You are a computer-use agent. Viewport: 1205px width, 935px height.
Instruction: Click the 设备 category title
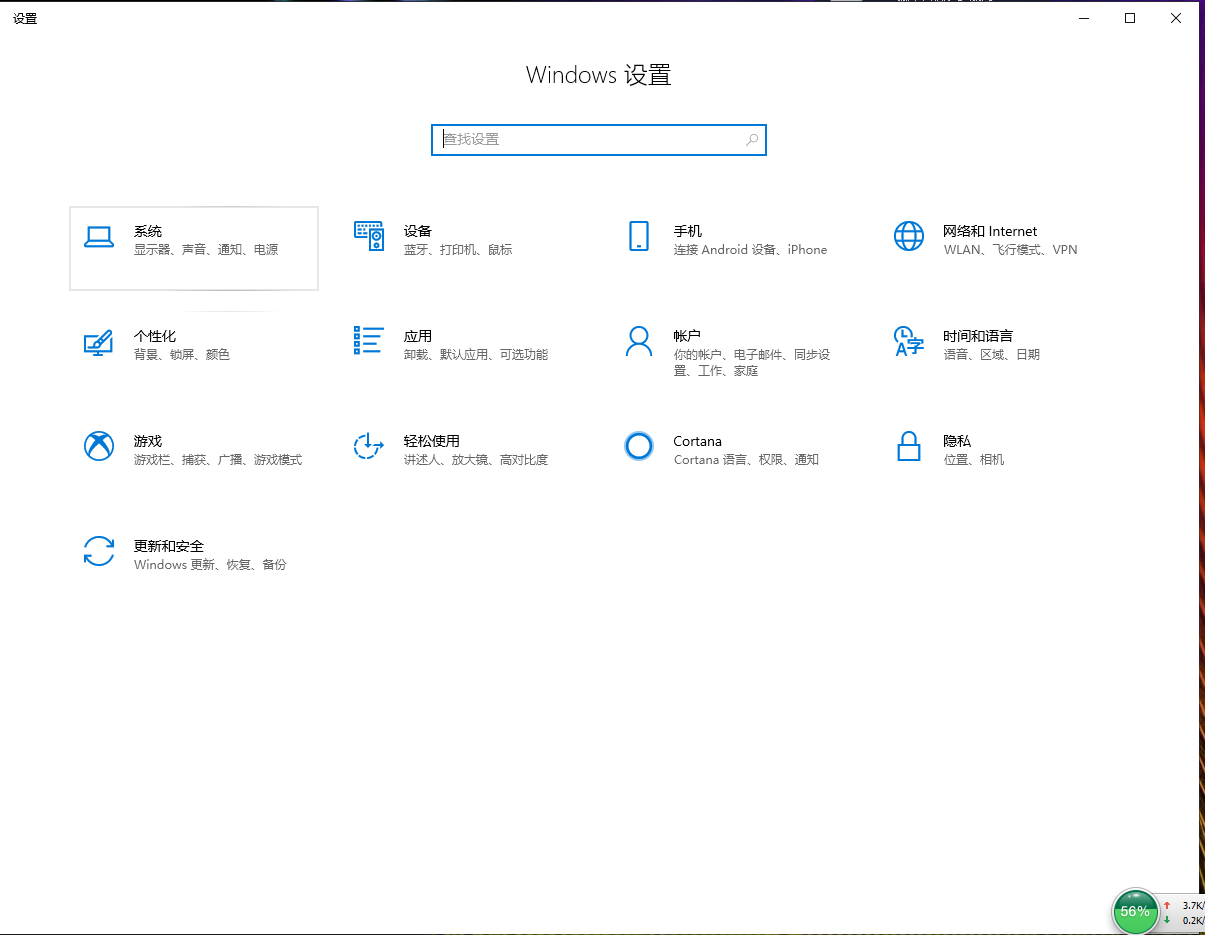pos(418,231)
